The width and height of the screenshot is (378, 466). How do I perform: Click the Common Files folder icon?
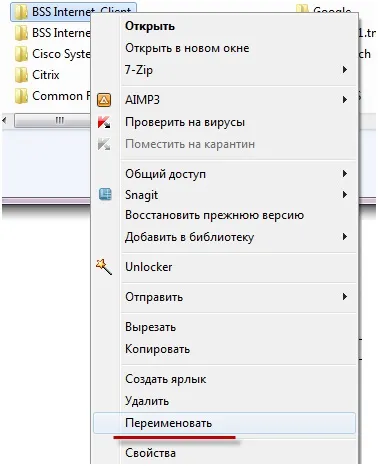click(21, 96)
